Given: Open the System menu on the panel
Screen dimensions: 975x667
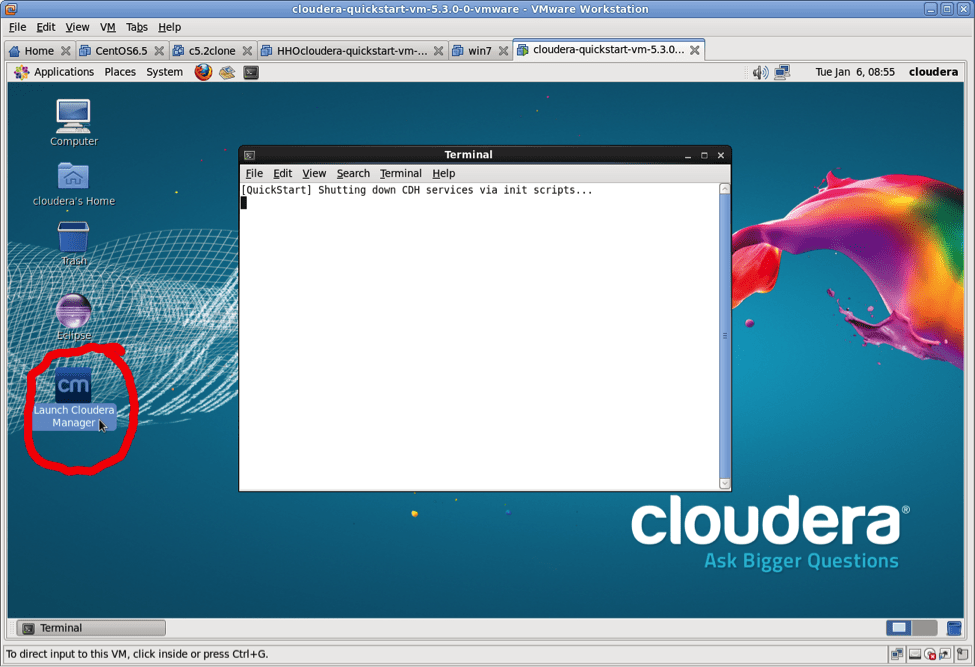Looking at the screenshot, I should (x=164, y=71).
